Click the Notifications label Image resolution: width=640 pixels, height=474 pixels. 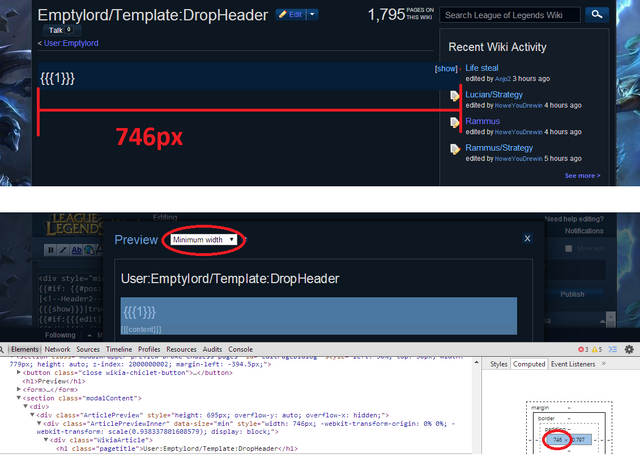(x=584, y=231)
